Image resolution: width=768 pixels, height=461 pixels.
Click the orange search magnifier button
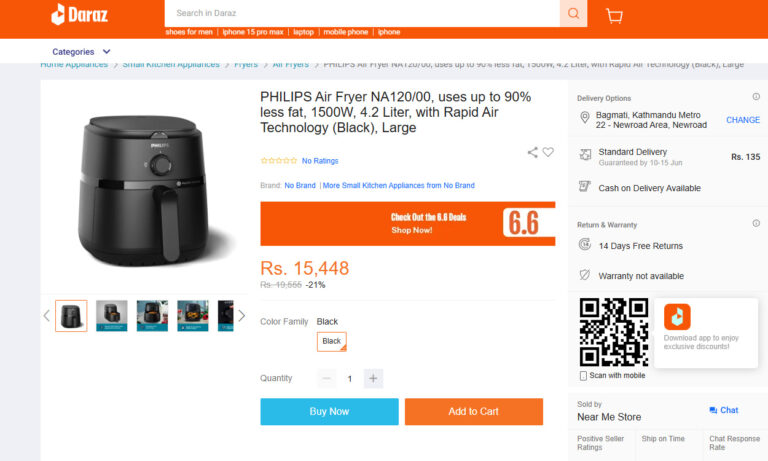pos(573,13)
